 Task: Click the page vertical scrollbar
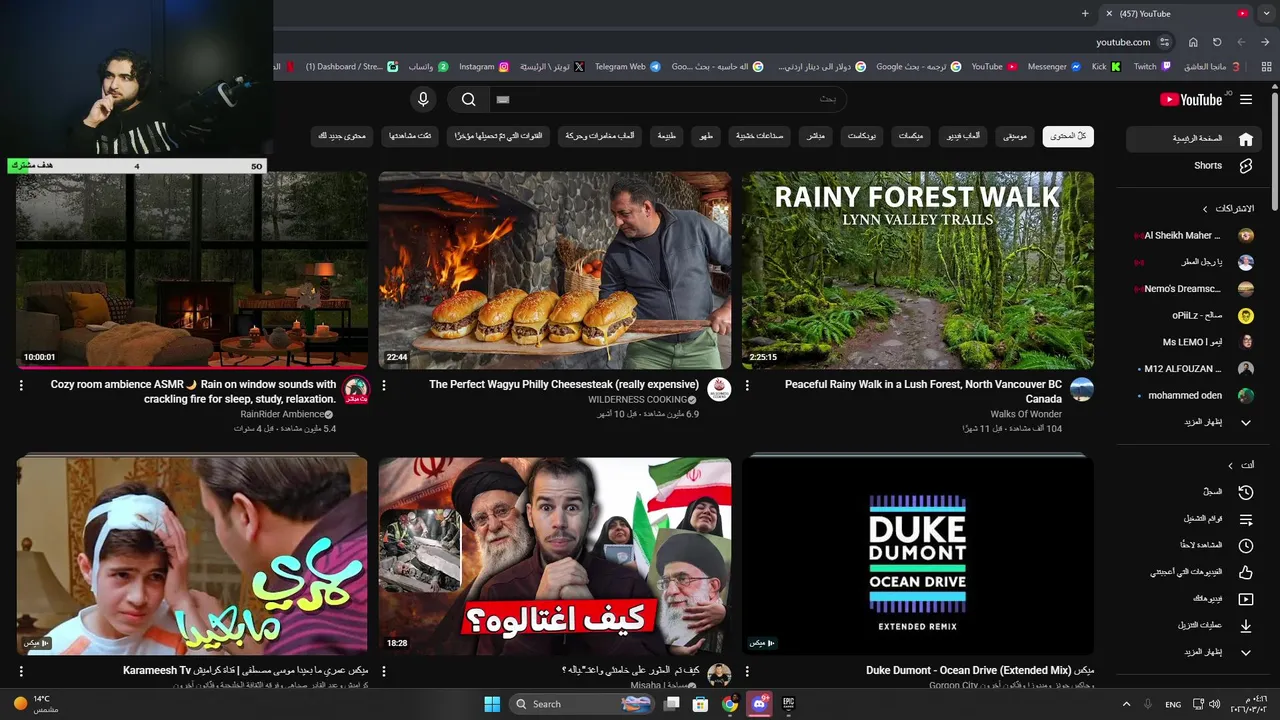click(x=1274, y=150)
